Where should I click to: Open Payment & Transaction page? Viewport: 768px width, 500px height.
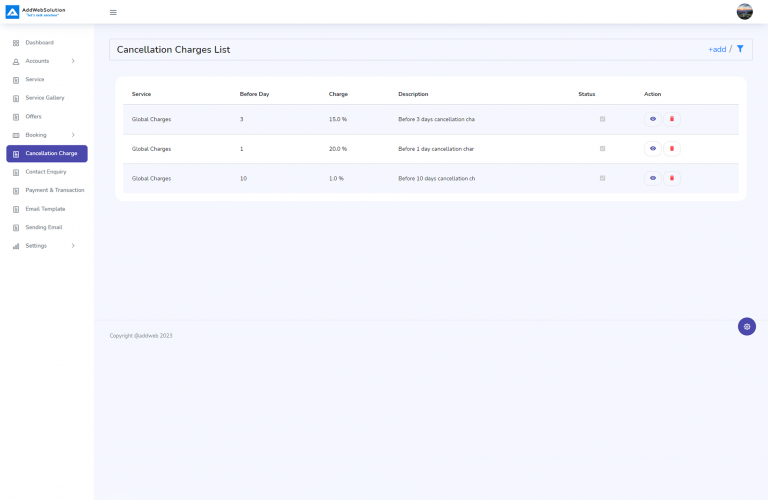[54, 190]
